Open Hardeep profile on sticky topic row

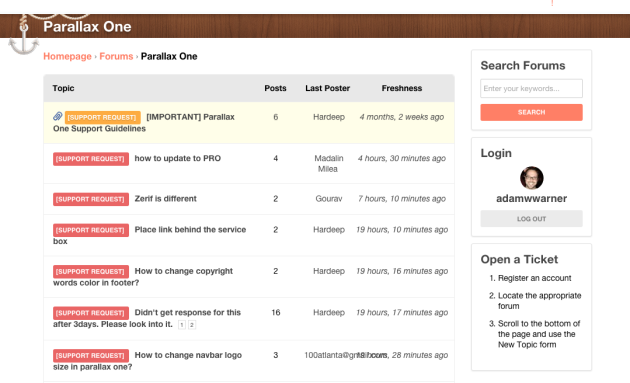click(x=329, y=117)
